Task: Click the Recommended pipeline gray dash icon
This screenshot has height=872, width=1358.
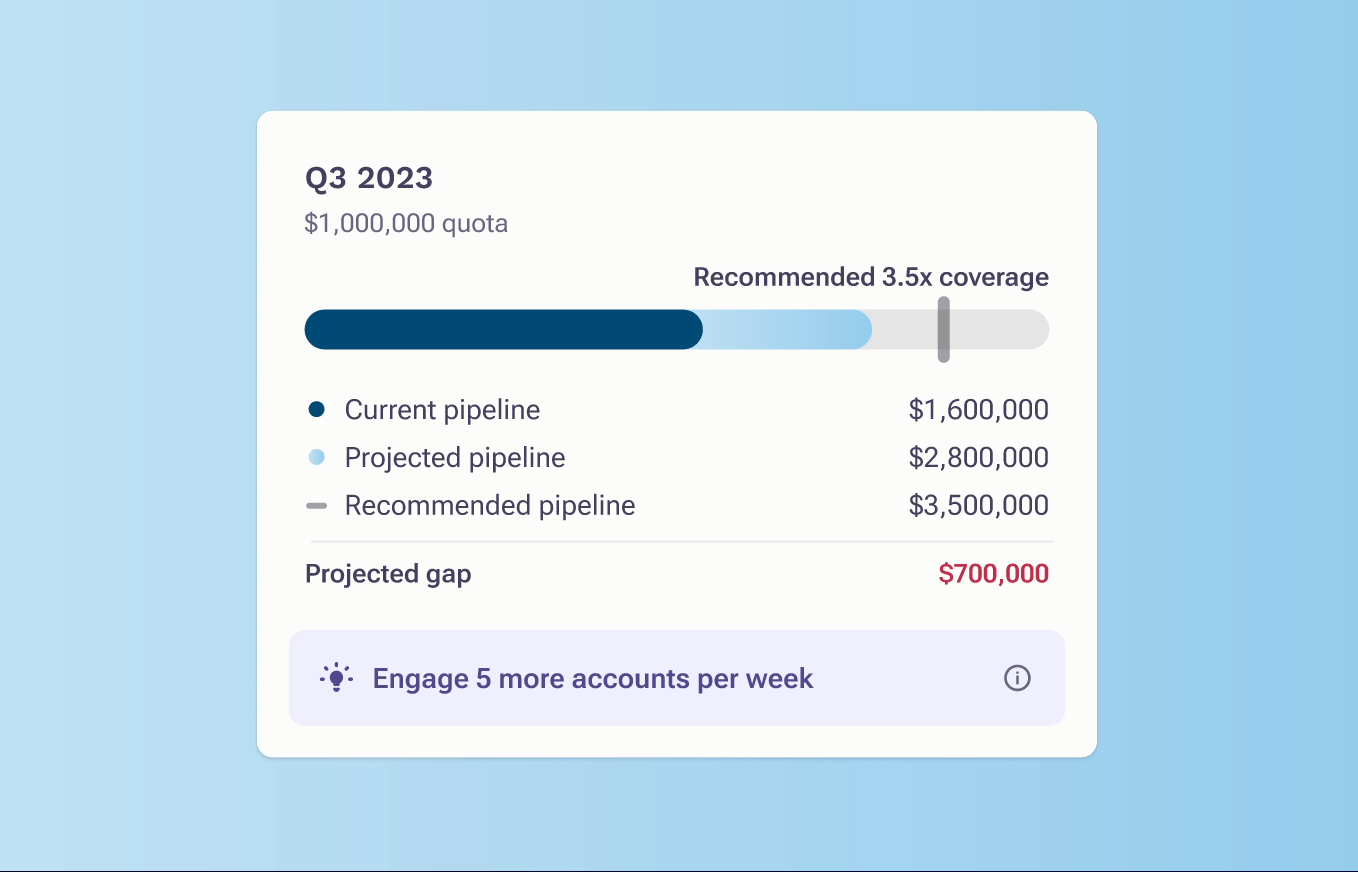Action: (x=317, y=506)
